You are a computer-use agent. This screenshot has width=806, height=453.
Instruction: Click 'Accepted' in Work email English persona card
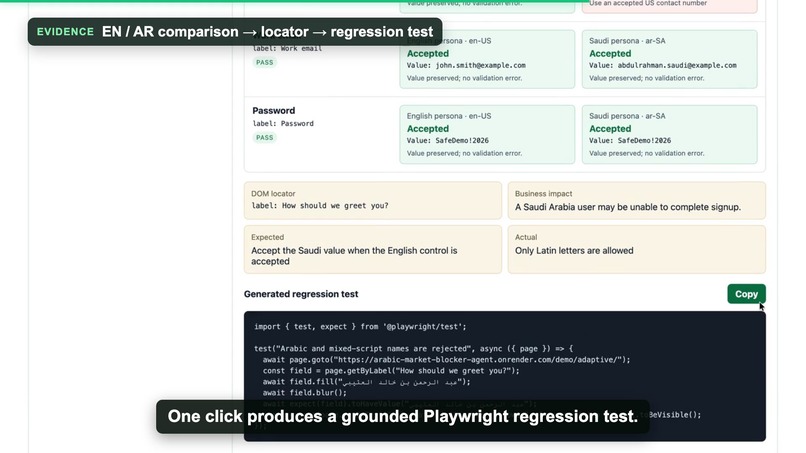click(x=428, y=53)
